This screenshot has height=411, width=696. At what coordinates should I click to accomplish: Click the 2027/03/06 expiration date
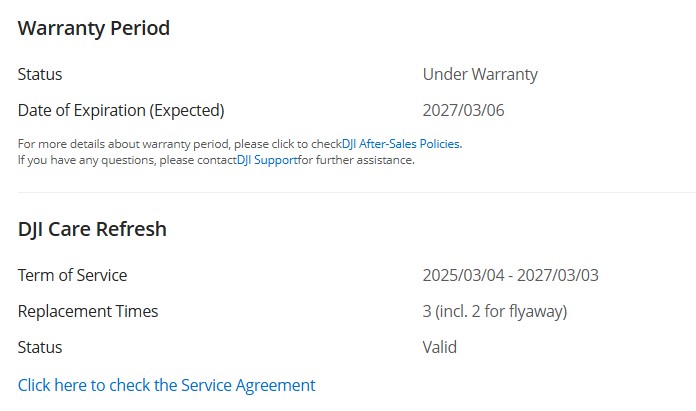point(464,110)
